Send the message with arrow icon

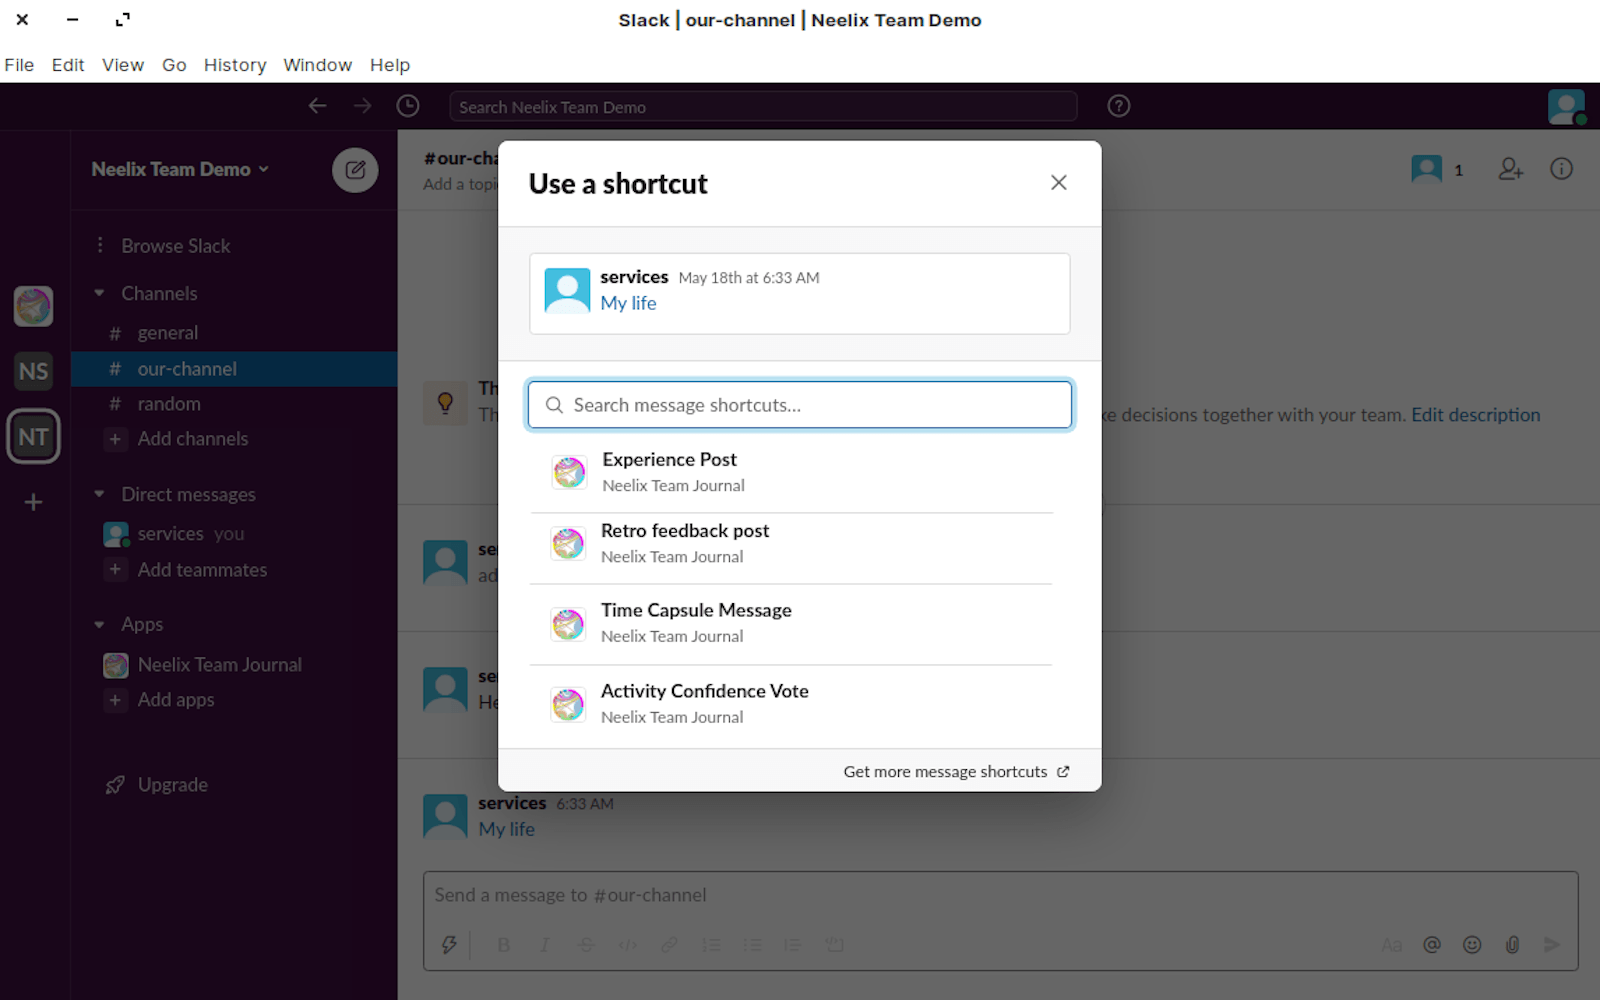pyautogui.click(x=1552, y=945)
